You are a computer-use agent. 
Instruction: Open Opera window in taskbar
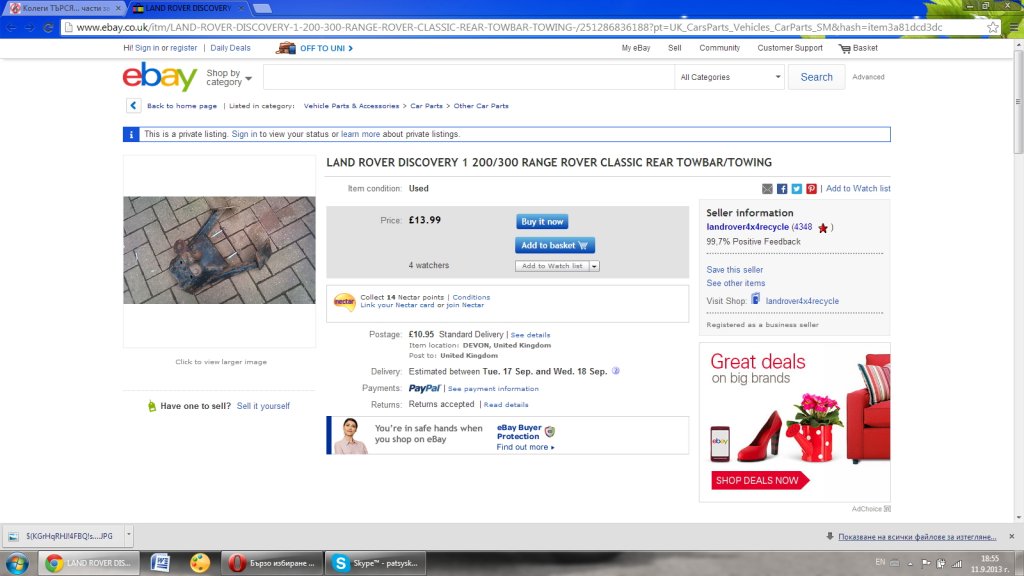click(272, 563)
